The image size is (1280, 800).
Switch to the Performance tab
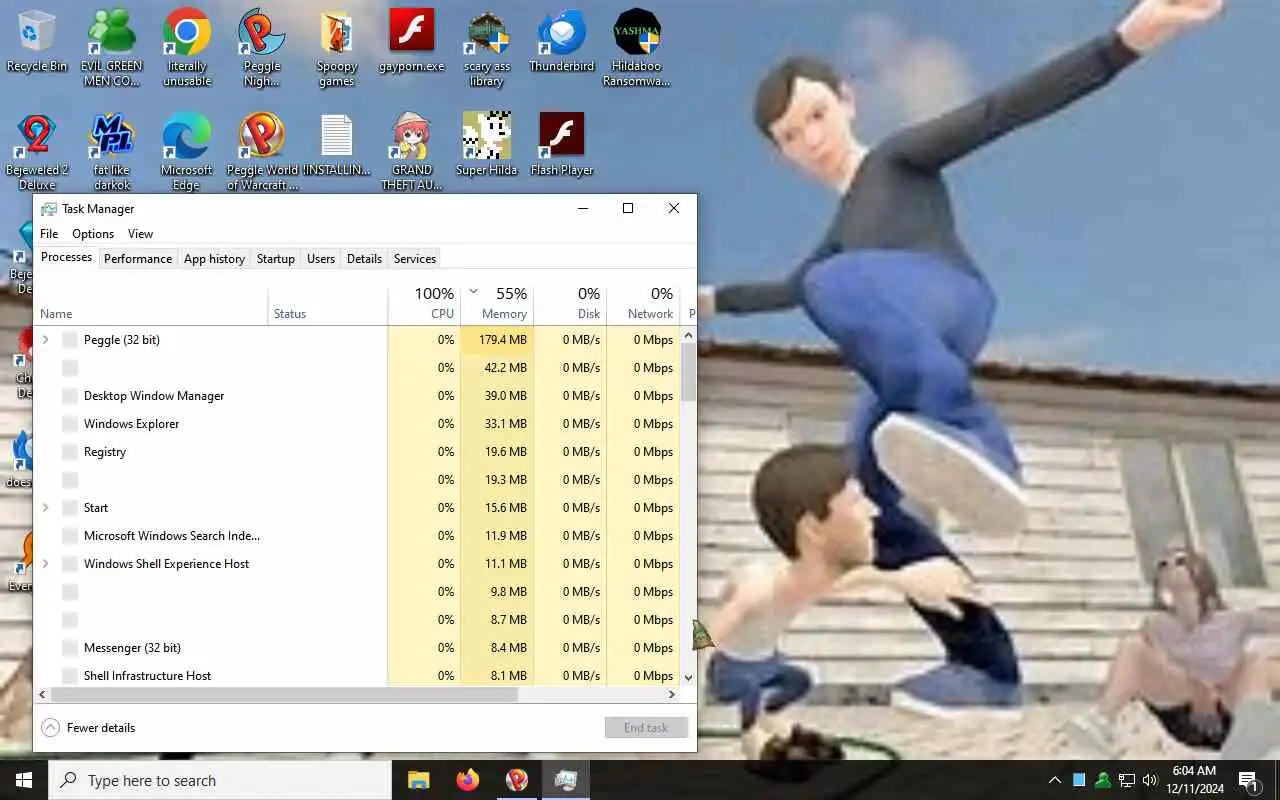pyautogui.click(x=138, y=259)
